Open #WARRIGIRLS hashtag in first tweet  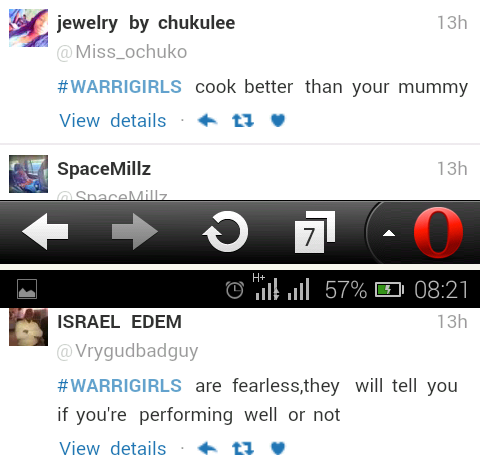coord(119,87)
